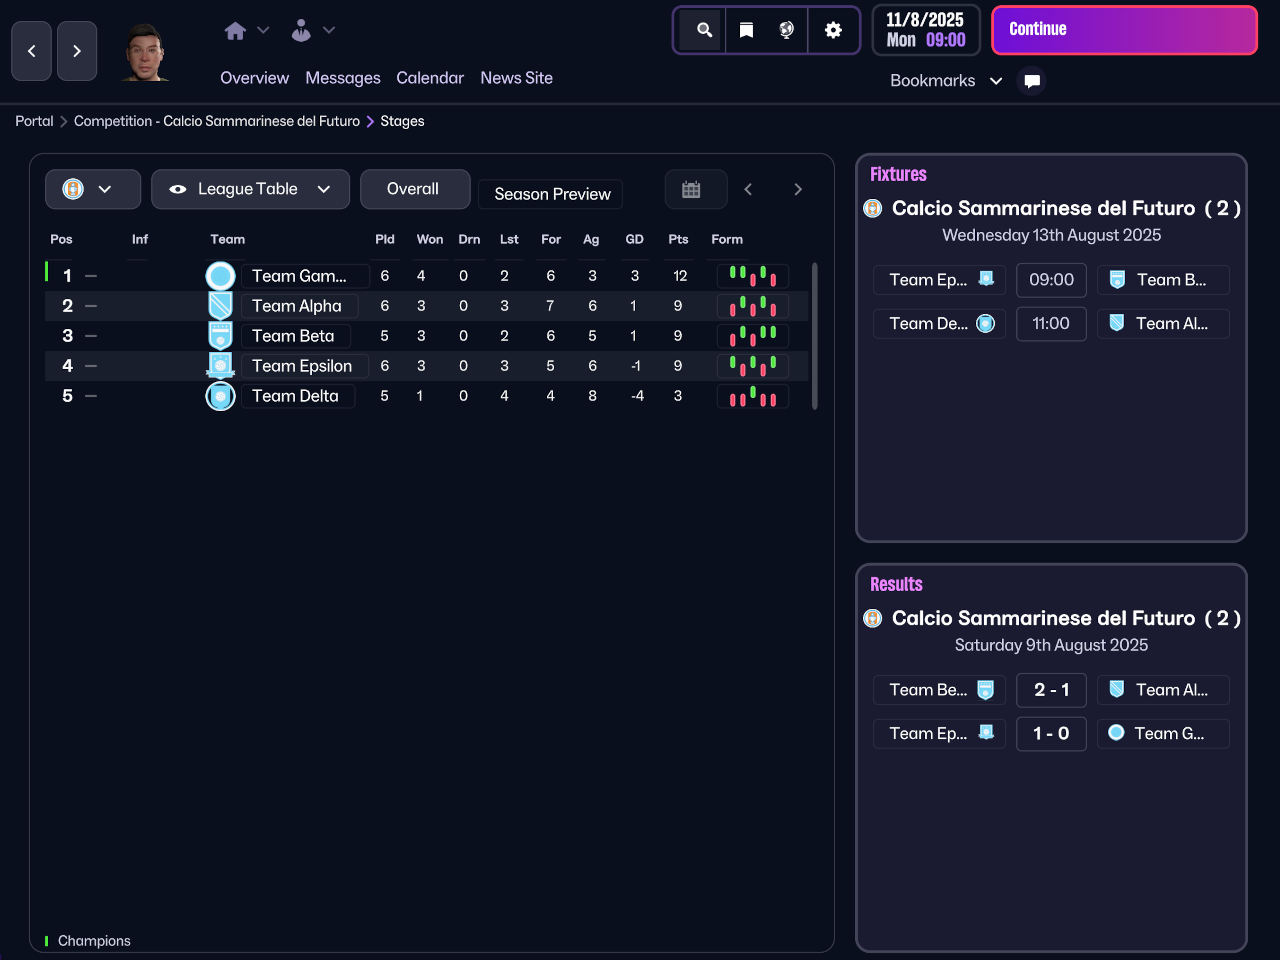Open the settings gear icon

pyautogui.click(x=833, y=30)
